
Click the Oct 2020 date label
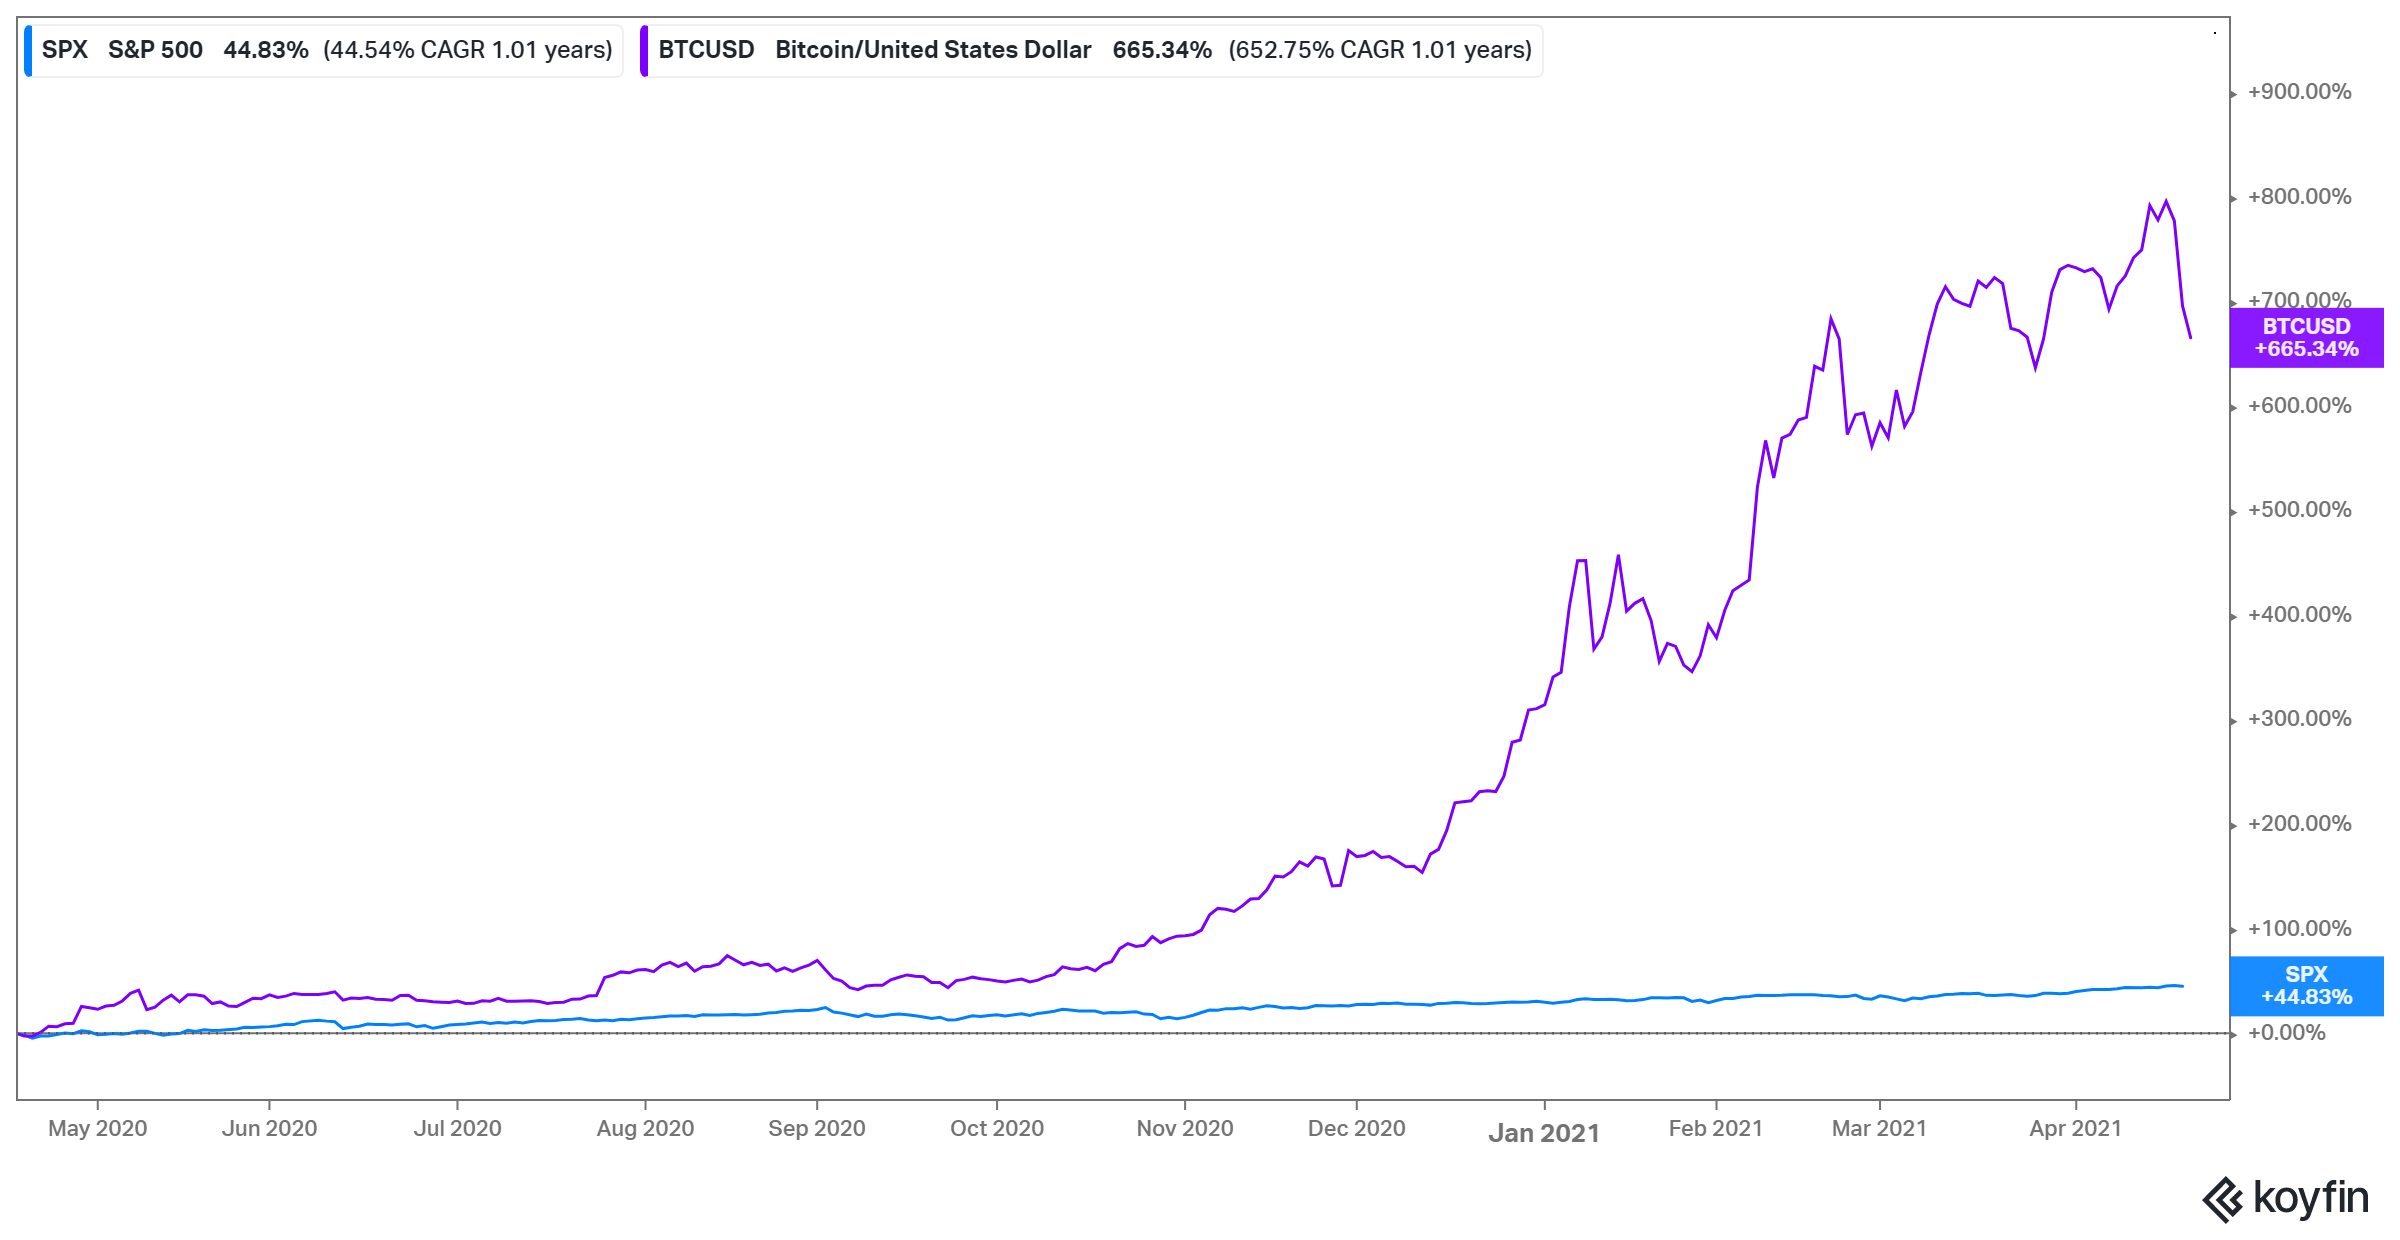[x=997, y=1128]
